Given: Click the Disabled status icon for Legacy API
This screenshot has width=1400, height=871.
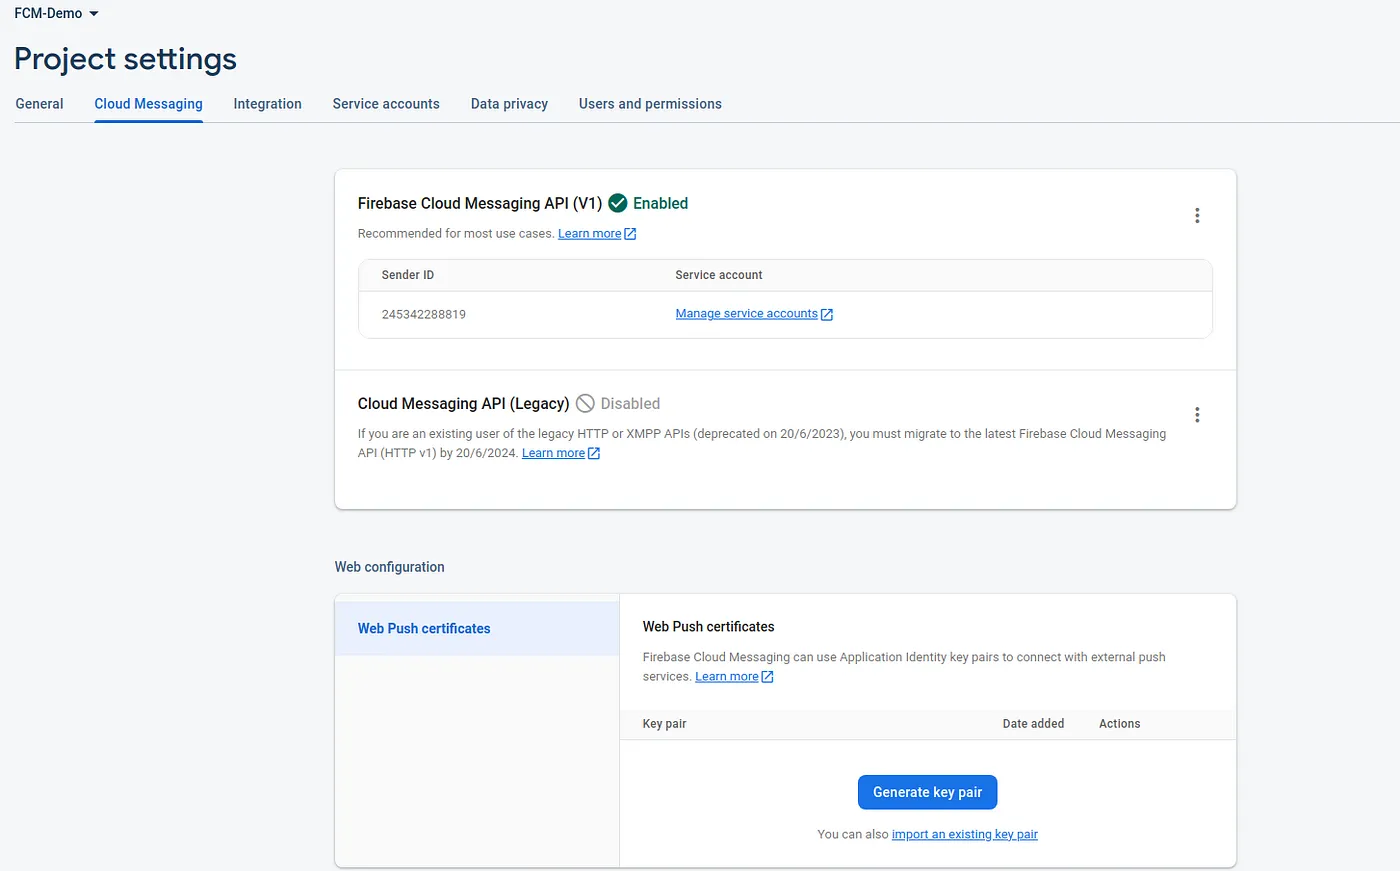Looking at the screenshot, I should point(586,403).
